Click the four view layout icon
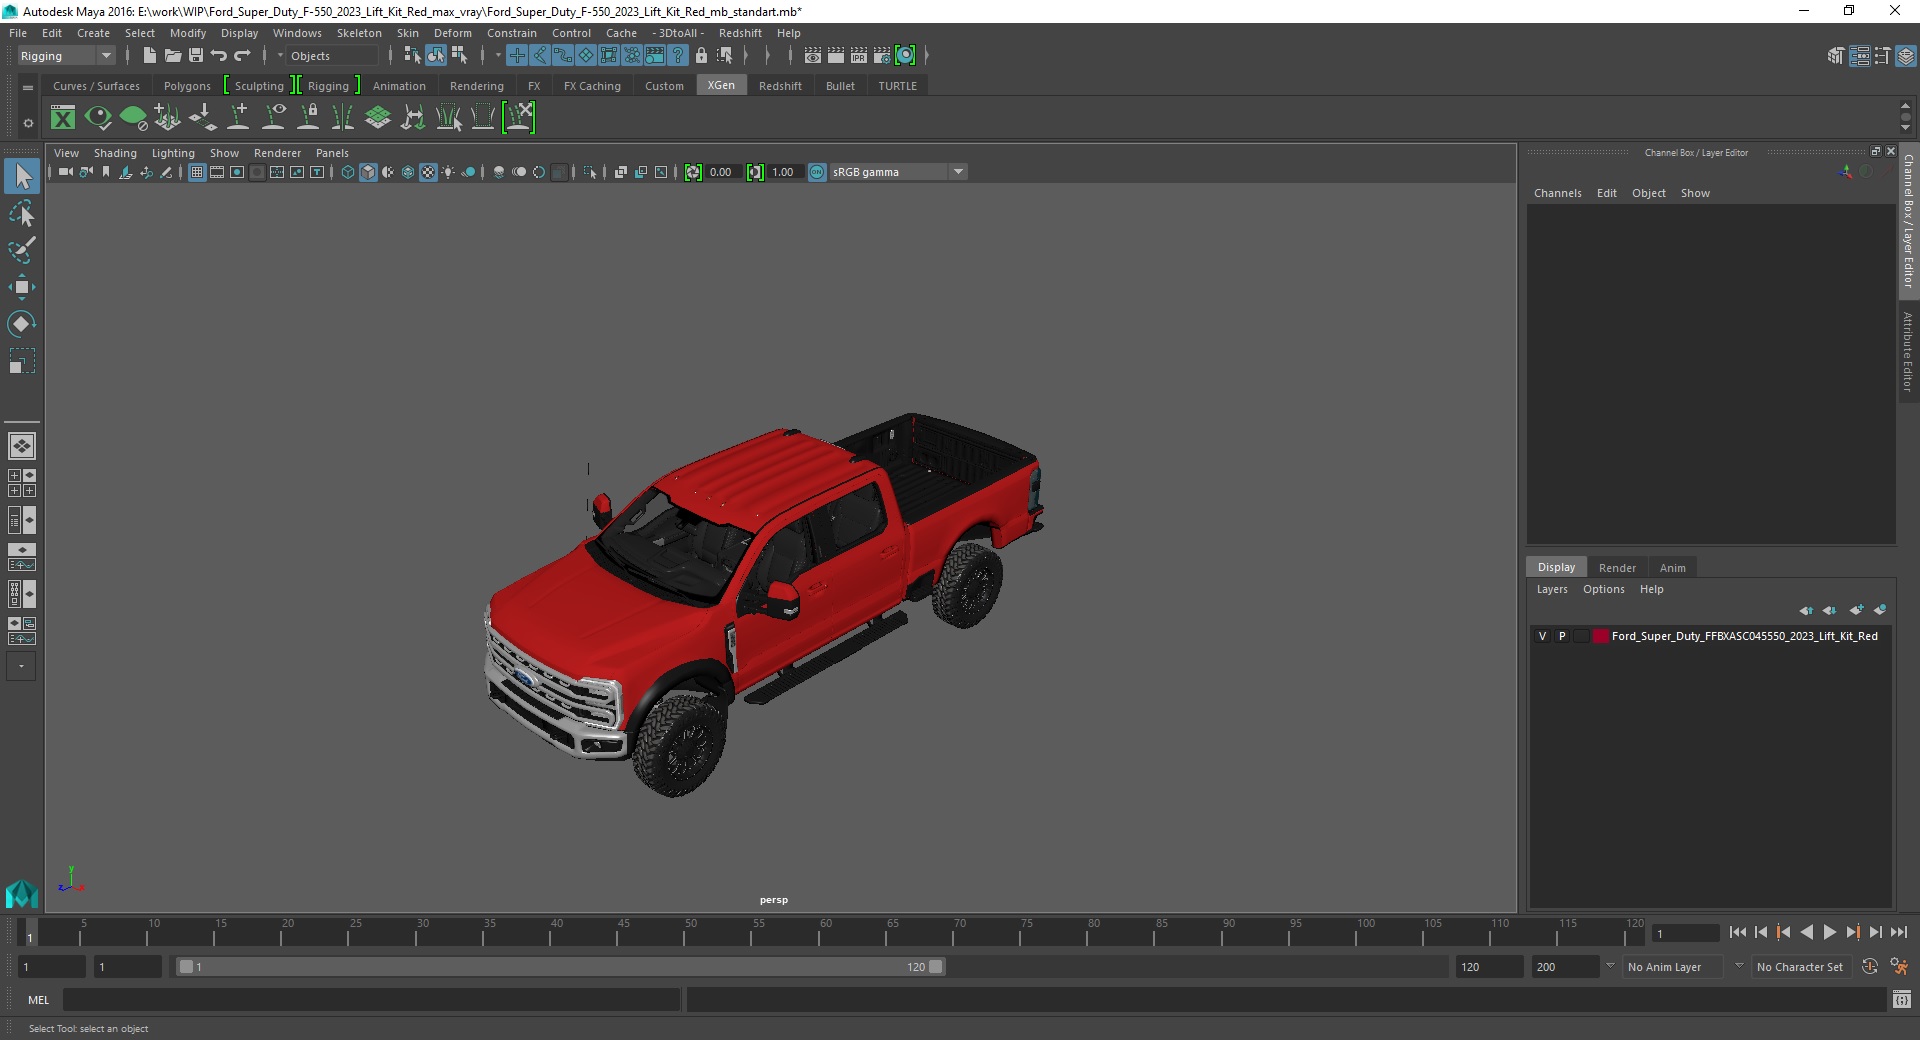 pos(22,483)
